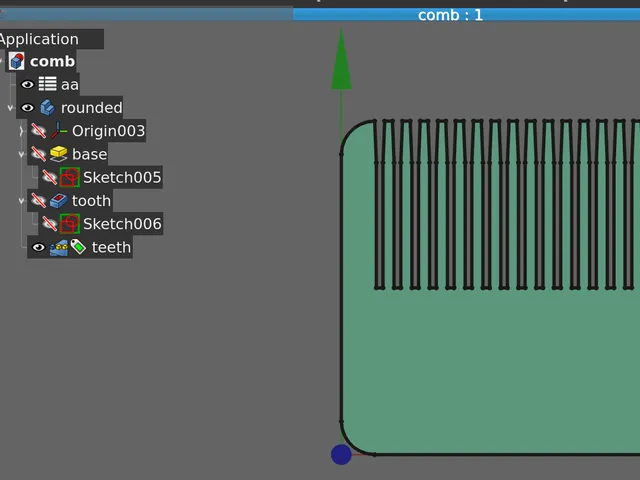Image resolution: width=640 pixels, height=480 pixels.
Task: Click the yellow pad icon beside base
Action: 59,154
